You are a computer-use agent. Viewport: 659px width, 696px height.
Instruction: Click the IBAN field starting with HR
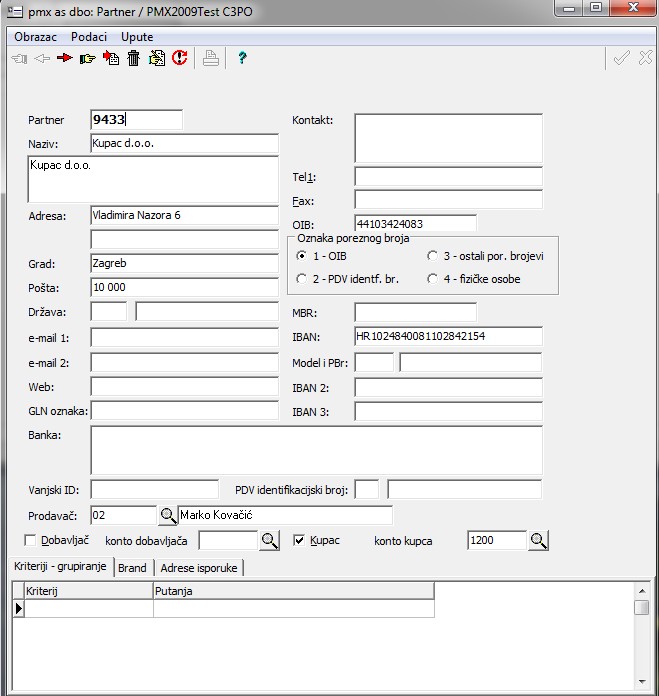point(448,336)
